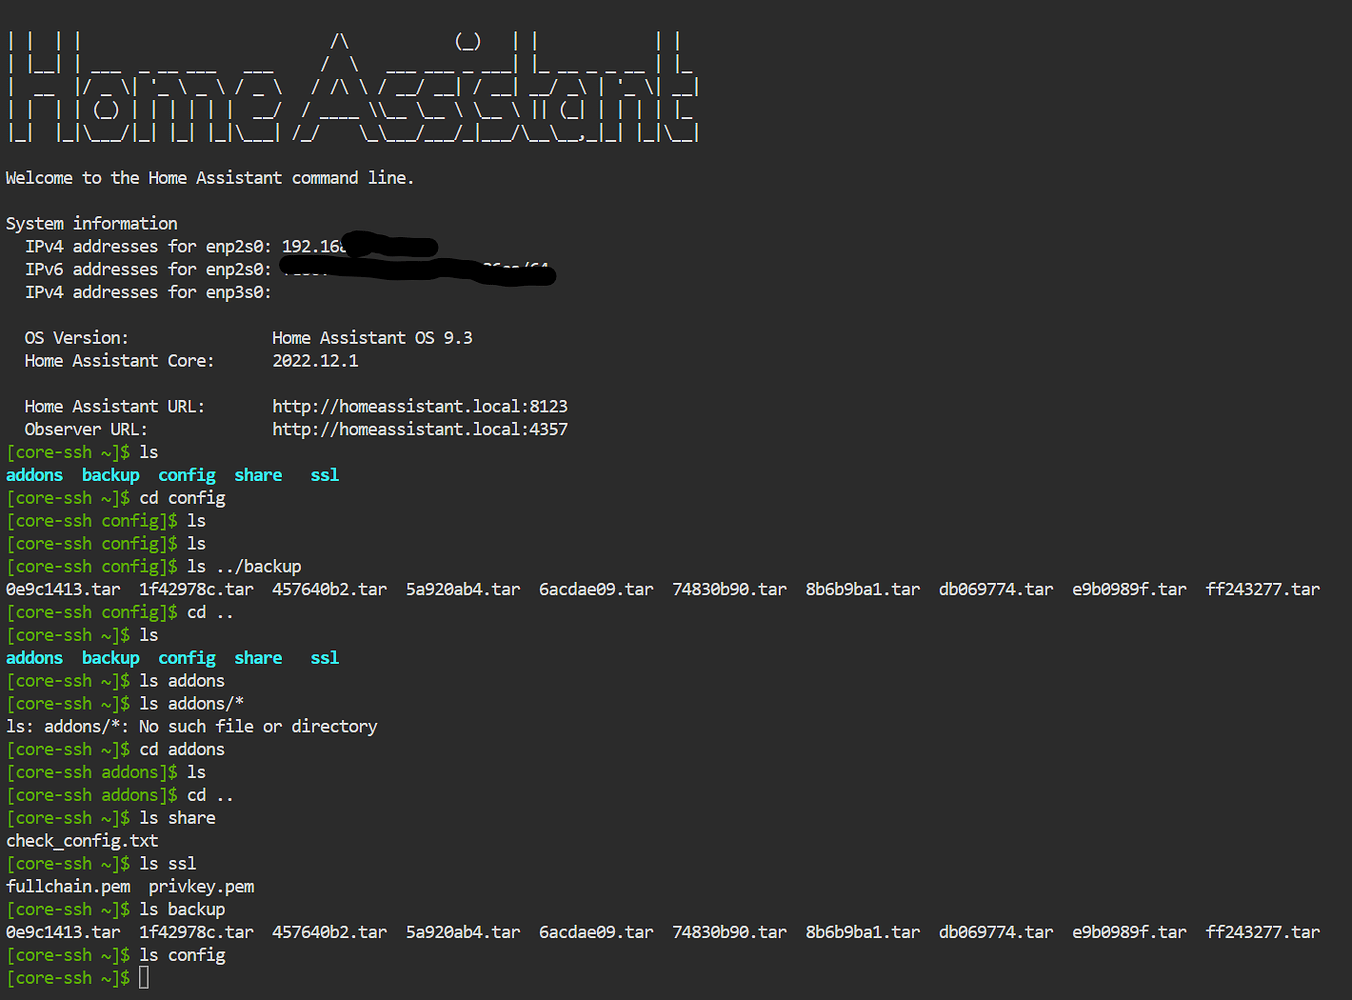
Task: Click the 'cd addons' command text
Action: pos(182,750)
